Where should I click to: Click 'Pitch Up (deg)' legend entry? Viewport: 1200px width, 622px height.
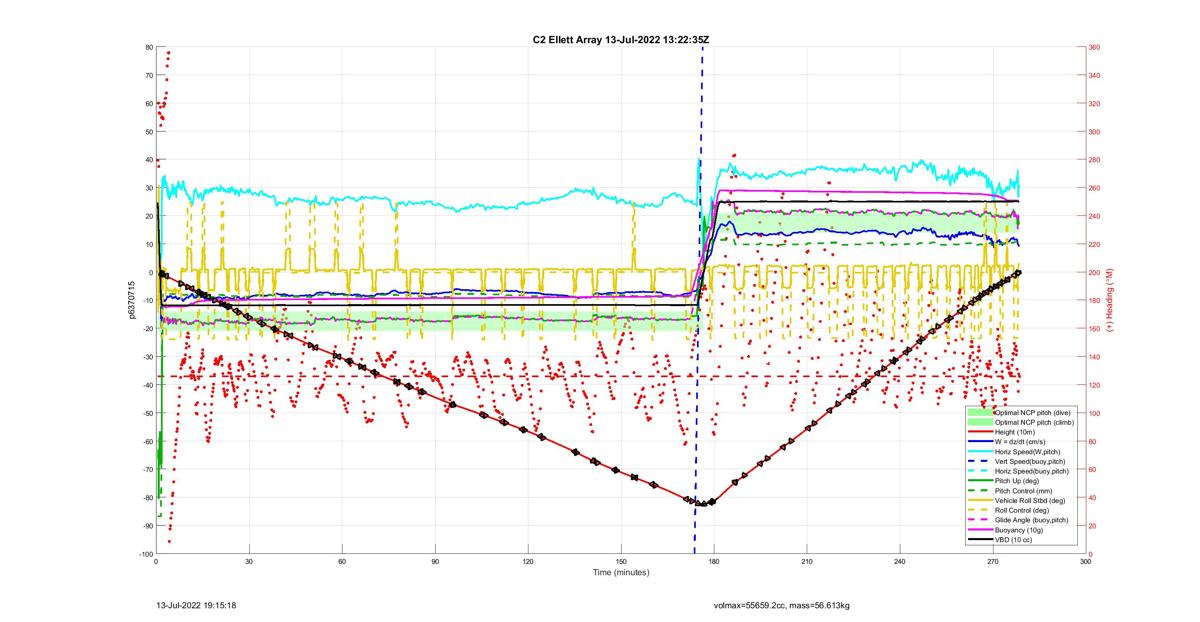(1019, 481)
